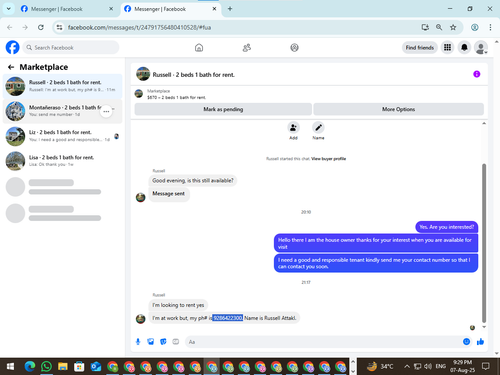
Task: Open the Facebook menu grid icon
Action: click(x=447, y=48)
